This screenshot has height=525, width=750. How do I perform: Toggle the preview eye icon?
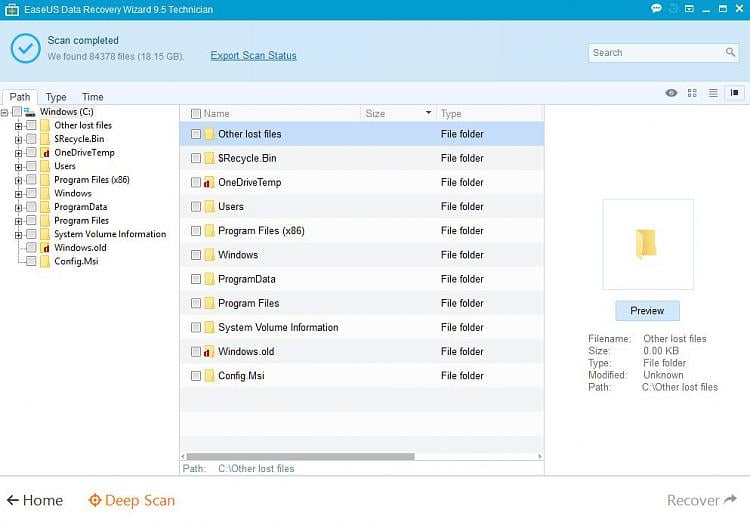(671, 93)
